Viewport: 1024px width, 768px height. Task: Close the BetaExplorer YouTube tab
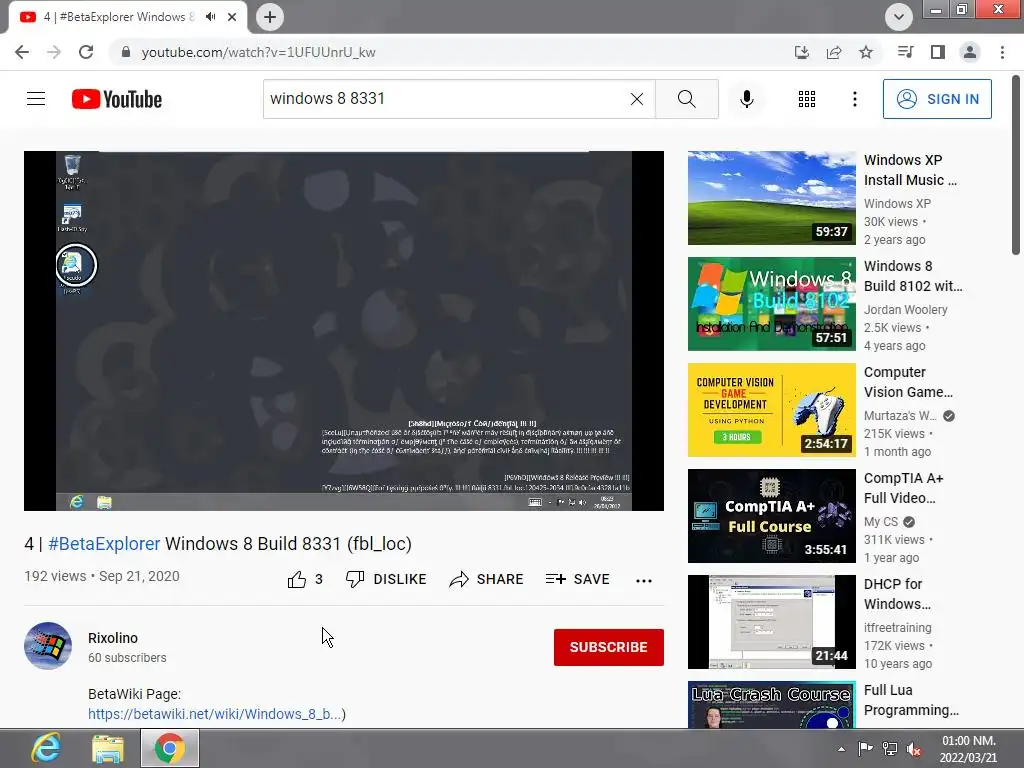[x=232, y=17]
